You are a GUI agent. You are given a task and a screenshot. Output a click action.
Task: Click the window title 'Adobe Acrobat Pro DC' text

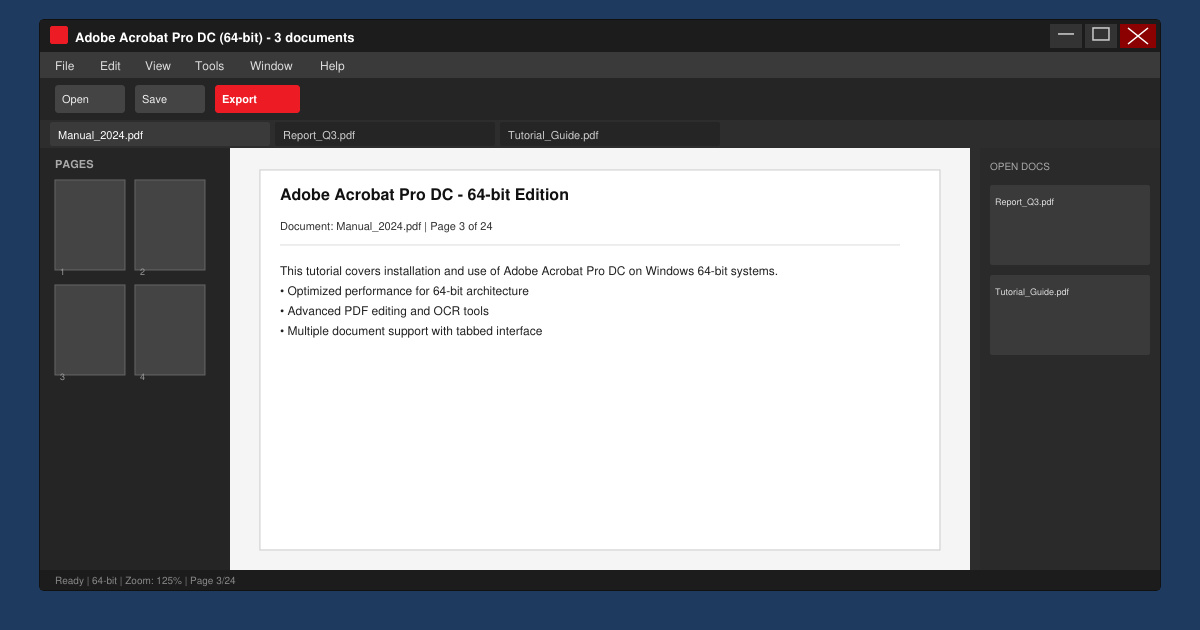click(x=214, y=37)
